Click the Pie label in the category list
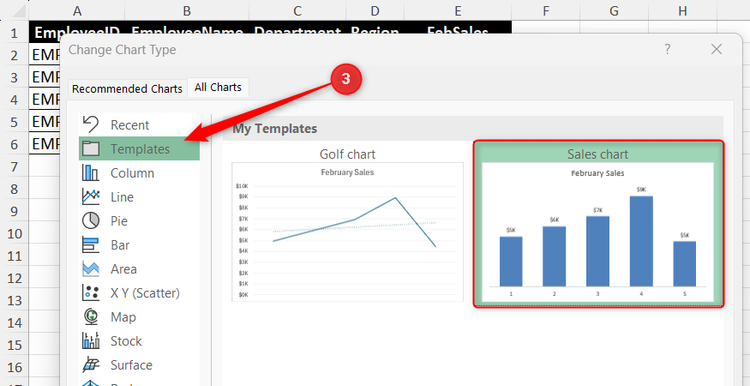The image size is (750, 386). [119, 221]
